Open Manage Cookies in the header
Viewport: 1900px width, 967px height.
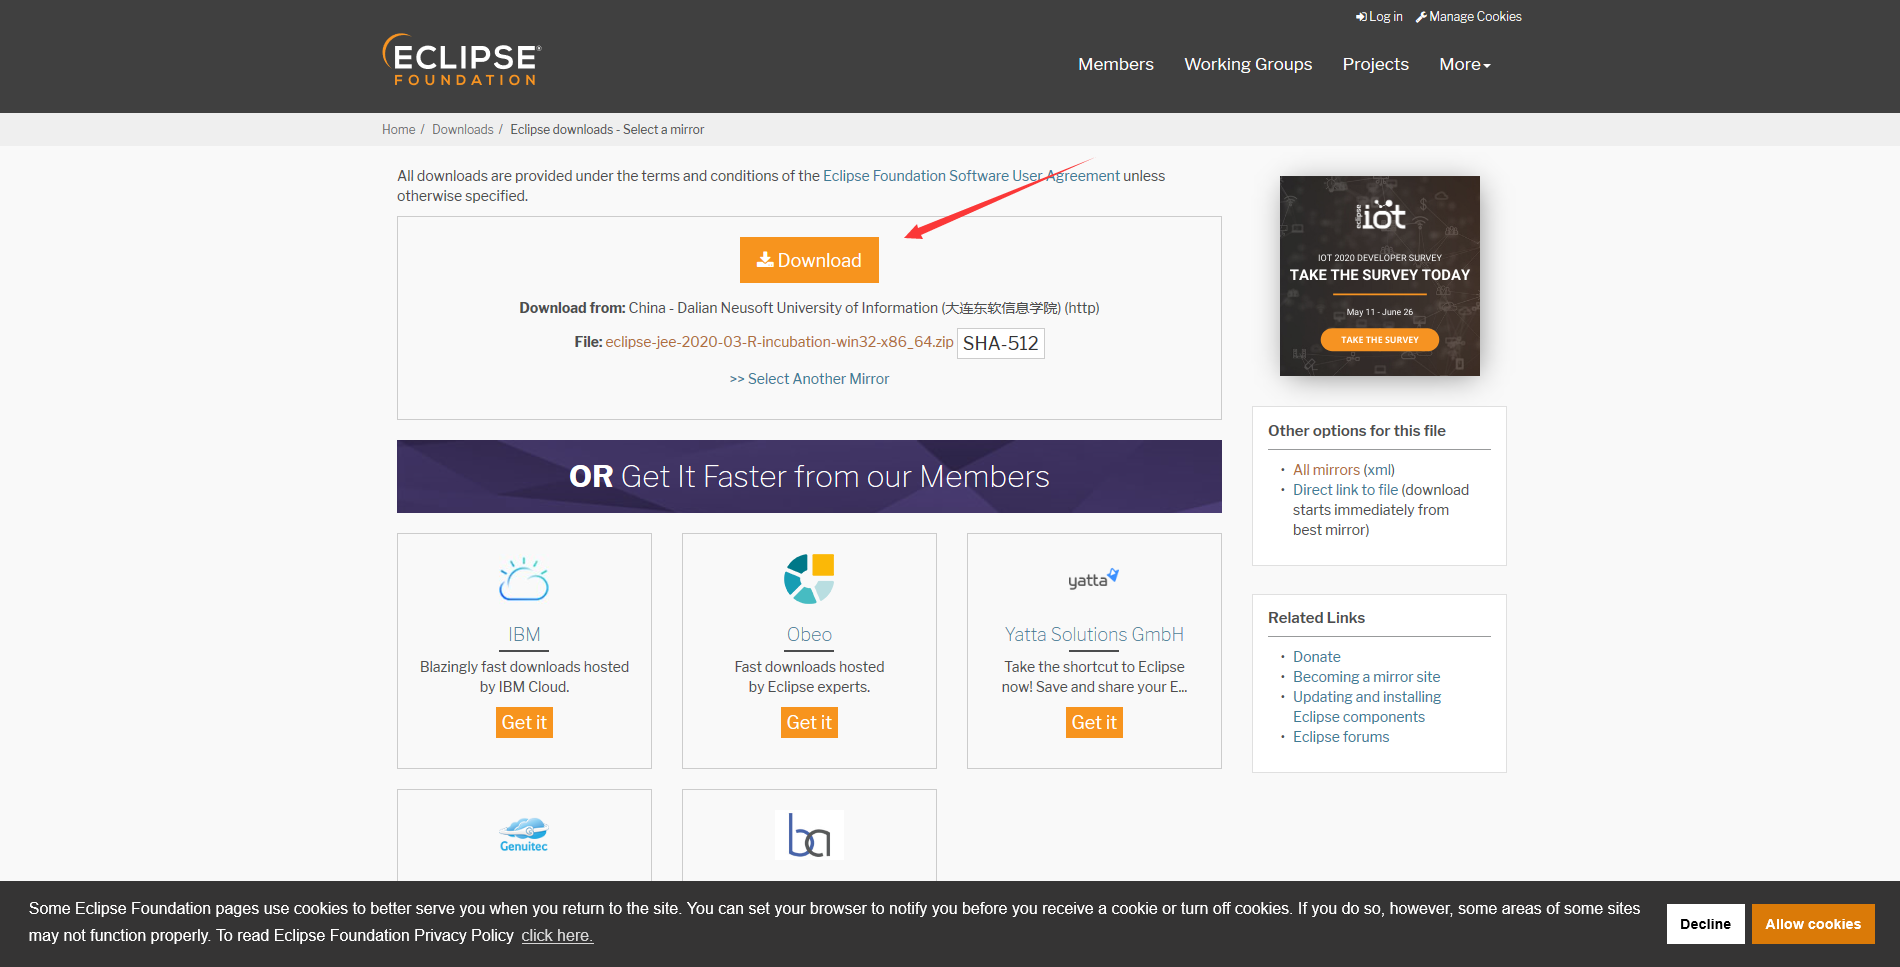pyautogui.click(x=1468, y=17)
